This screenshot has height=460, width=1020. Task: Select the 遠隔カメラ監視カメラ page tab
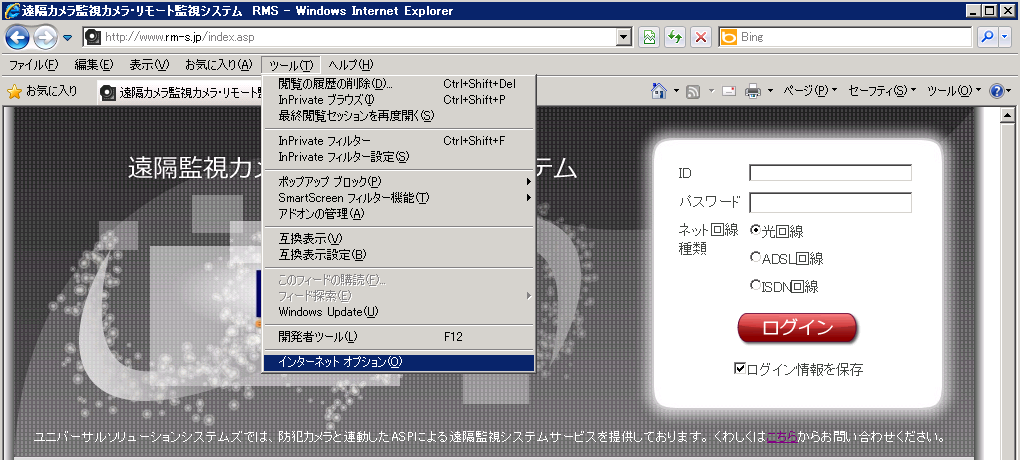179,92
